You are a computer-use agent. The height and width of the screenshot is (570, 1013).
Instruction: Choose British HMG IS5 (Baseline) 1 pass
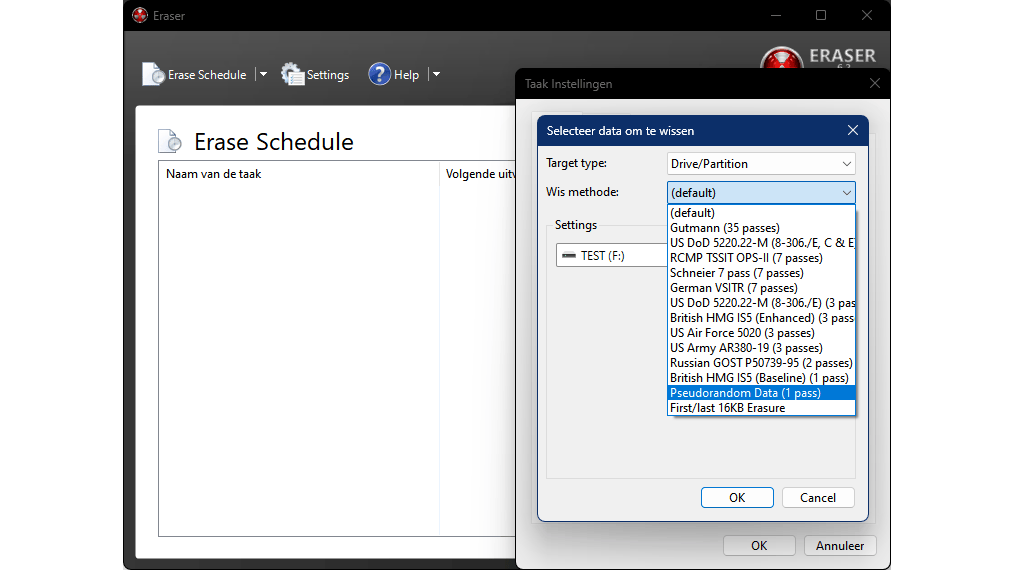pyautogui.click(x=761, y=377)
